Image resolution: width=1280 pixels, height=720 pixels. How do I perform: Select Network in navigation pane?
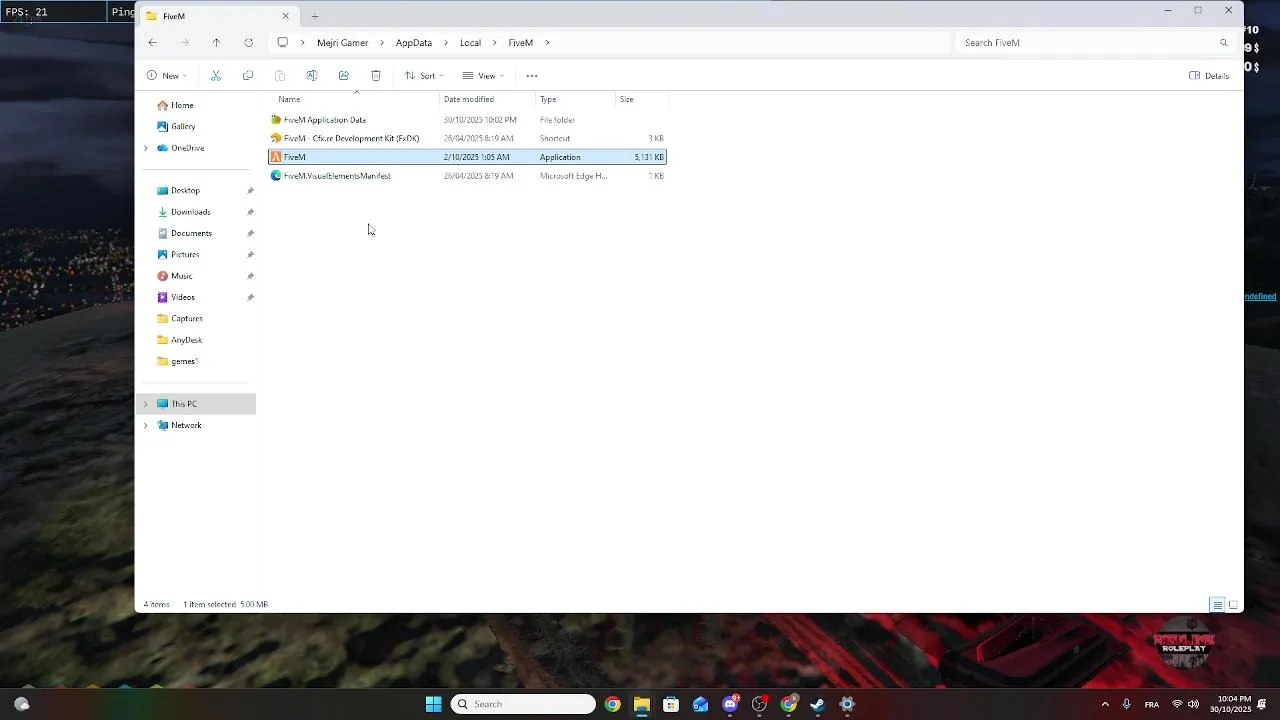click(186, 425)
